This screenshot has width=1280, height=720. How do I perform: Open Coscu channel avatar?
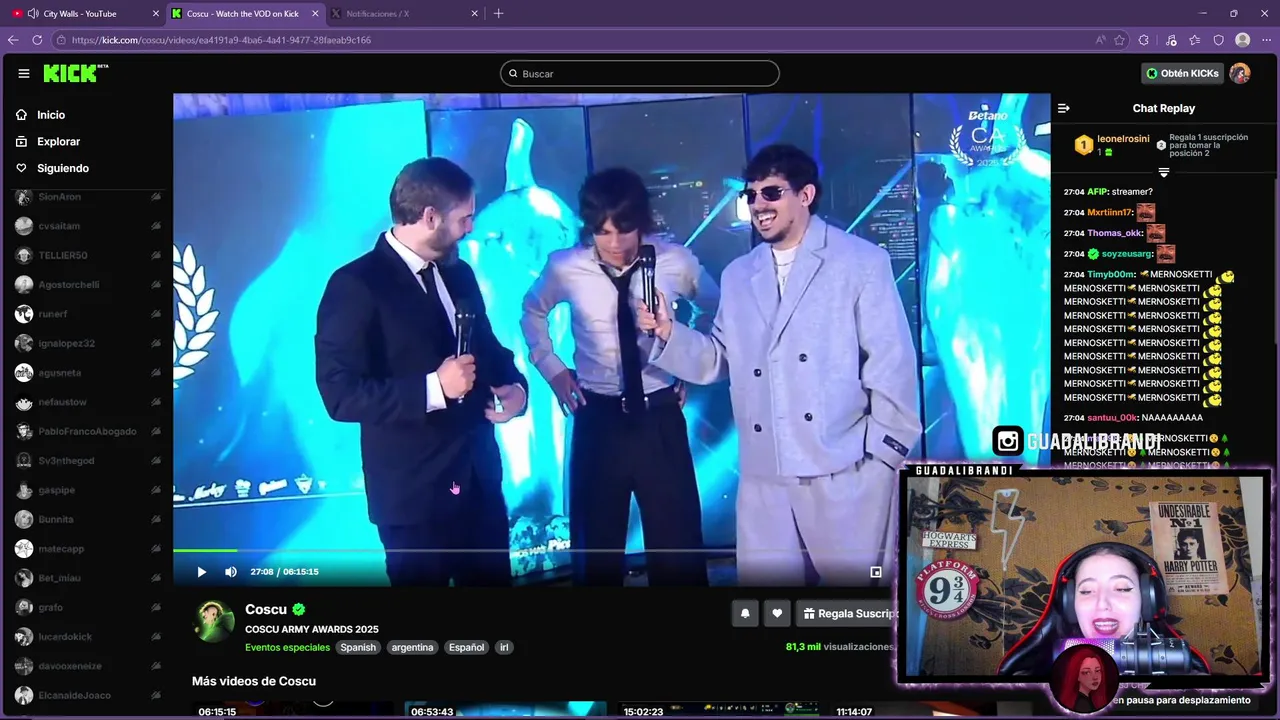coord(214,621)
